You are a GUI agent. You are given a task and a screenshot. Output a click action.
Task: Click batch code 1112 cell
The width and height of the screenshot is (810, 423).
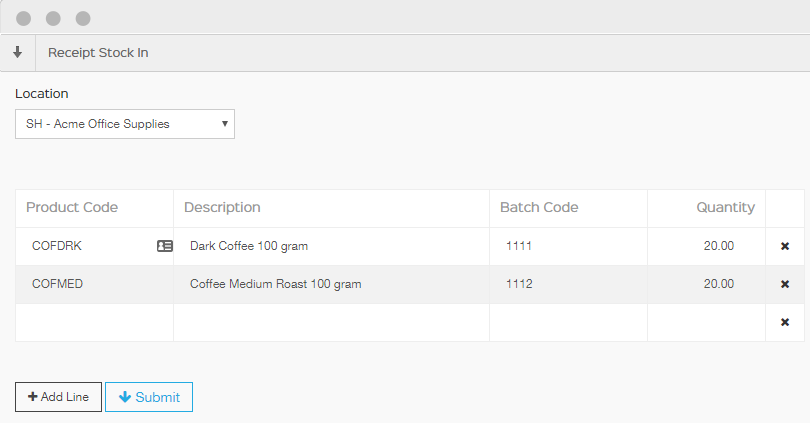567,284
